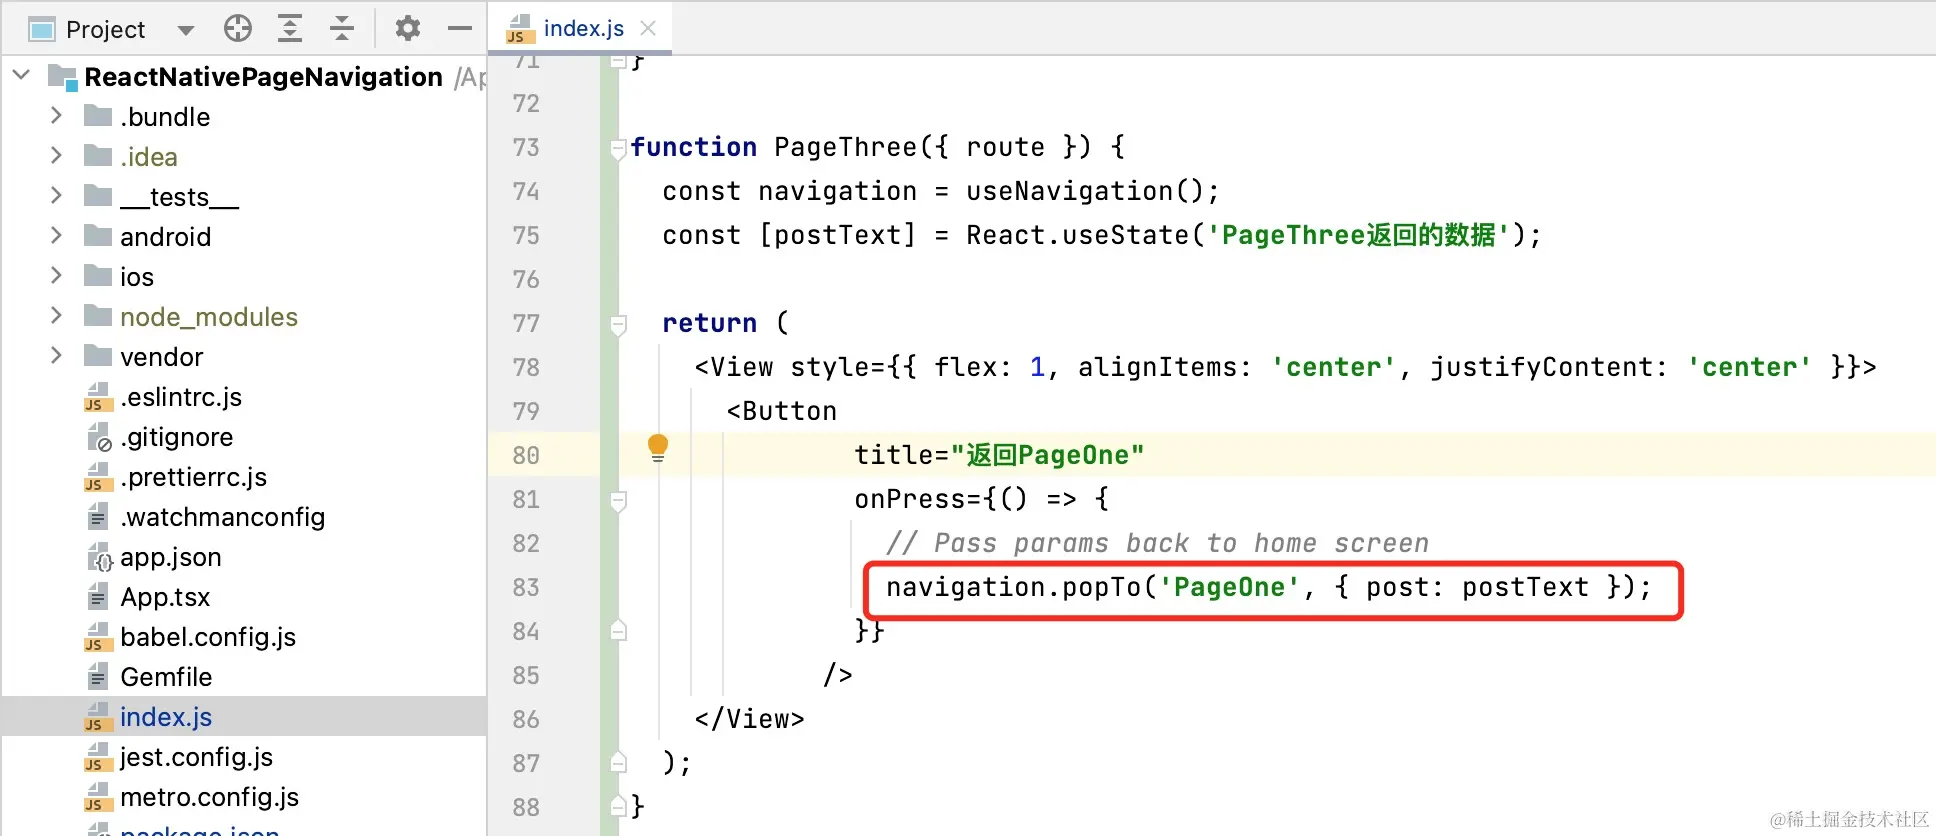Select the .idea folder icon
The height and width of the screenshot is (836, 1936).
click(x=98, y=156)
